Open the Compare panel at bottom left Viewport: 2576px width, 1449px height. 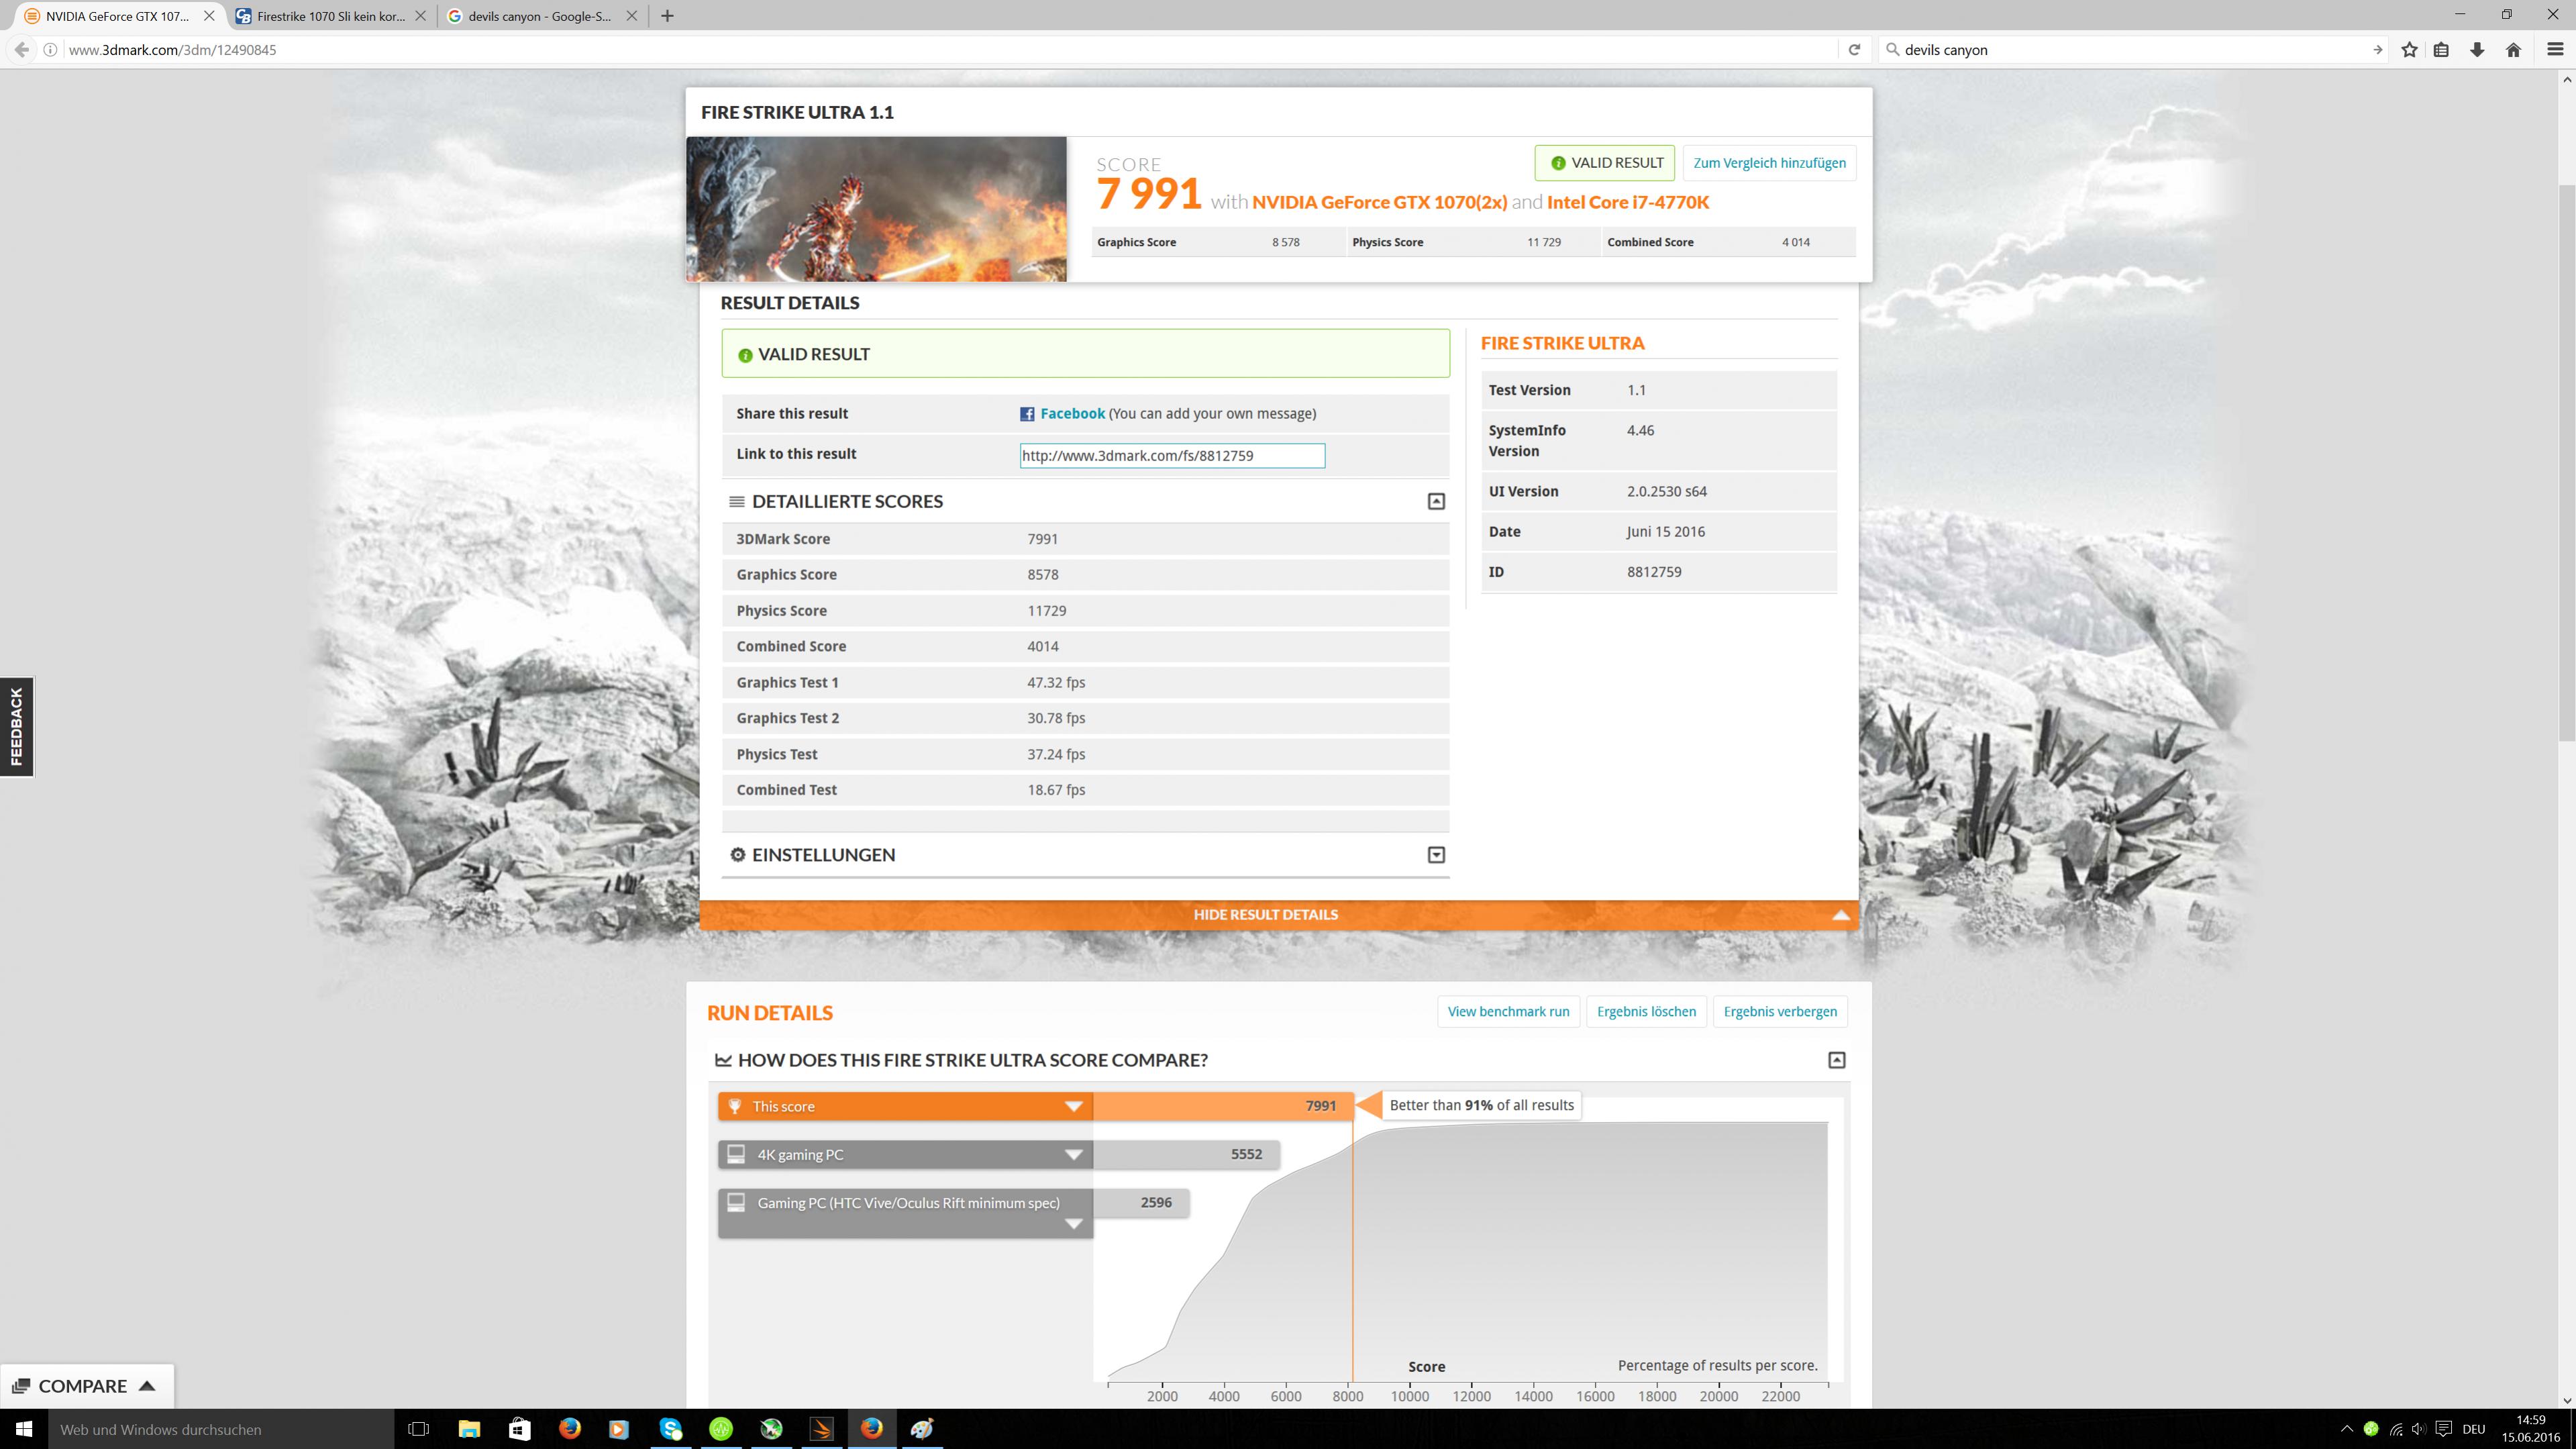[86, 1386]
